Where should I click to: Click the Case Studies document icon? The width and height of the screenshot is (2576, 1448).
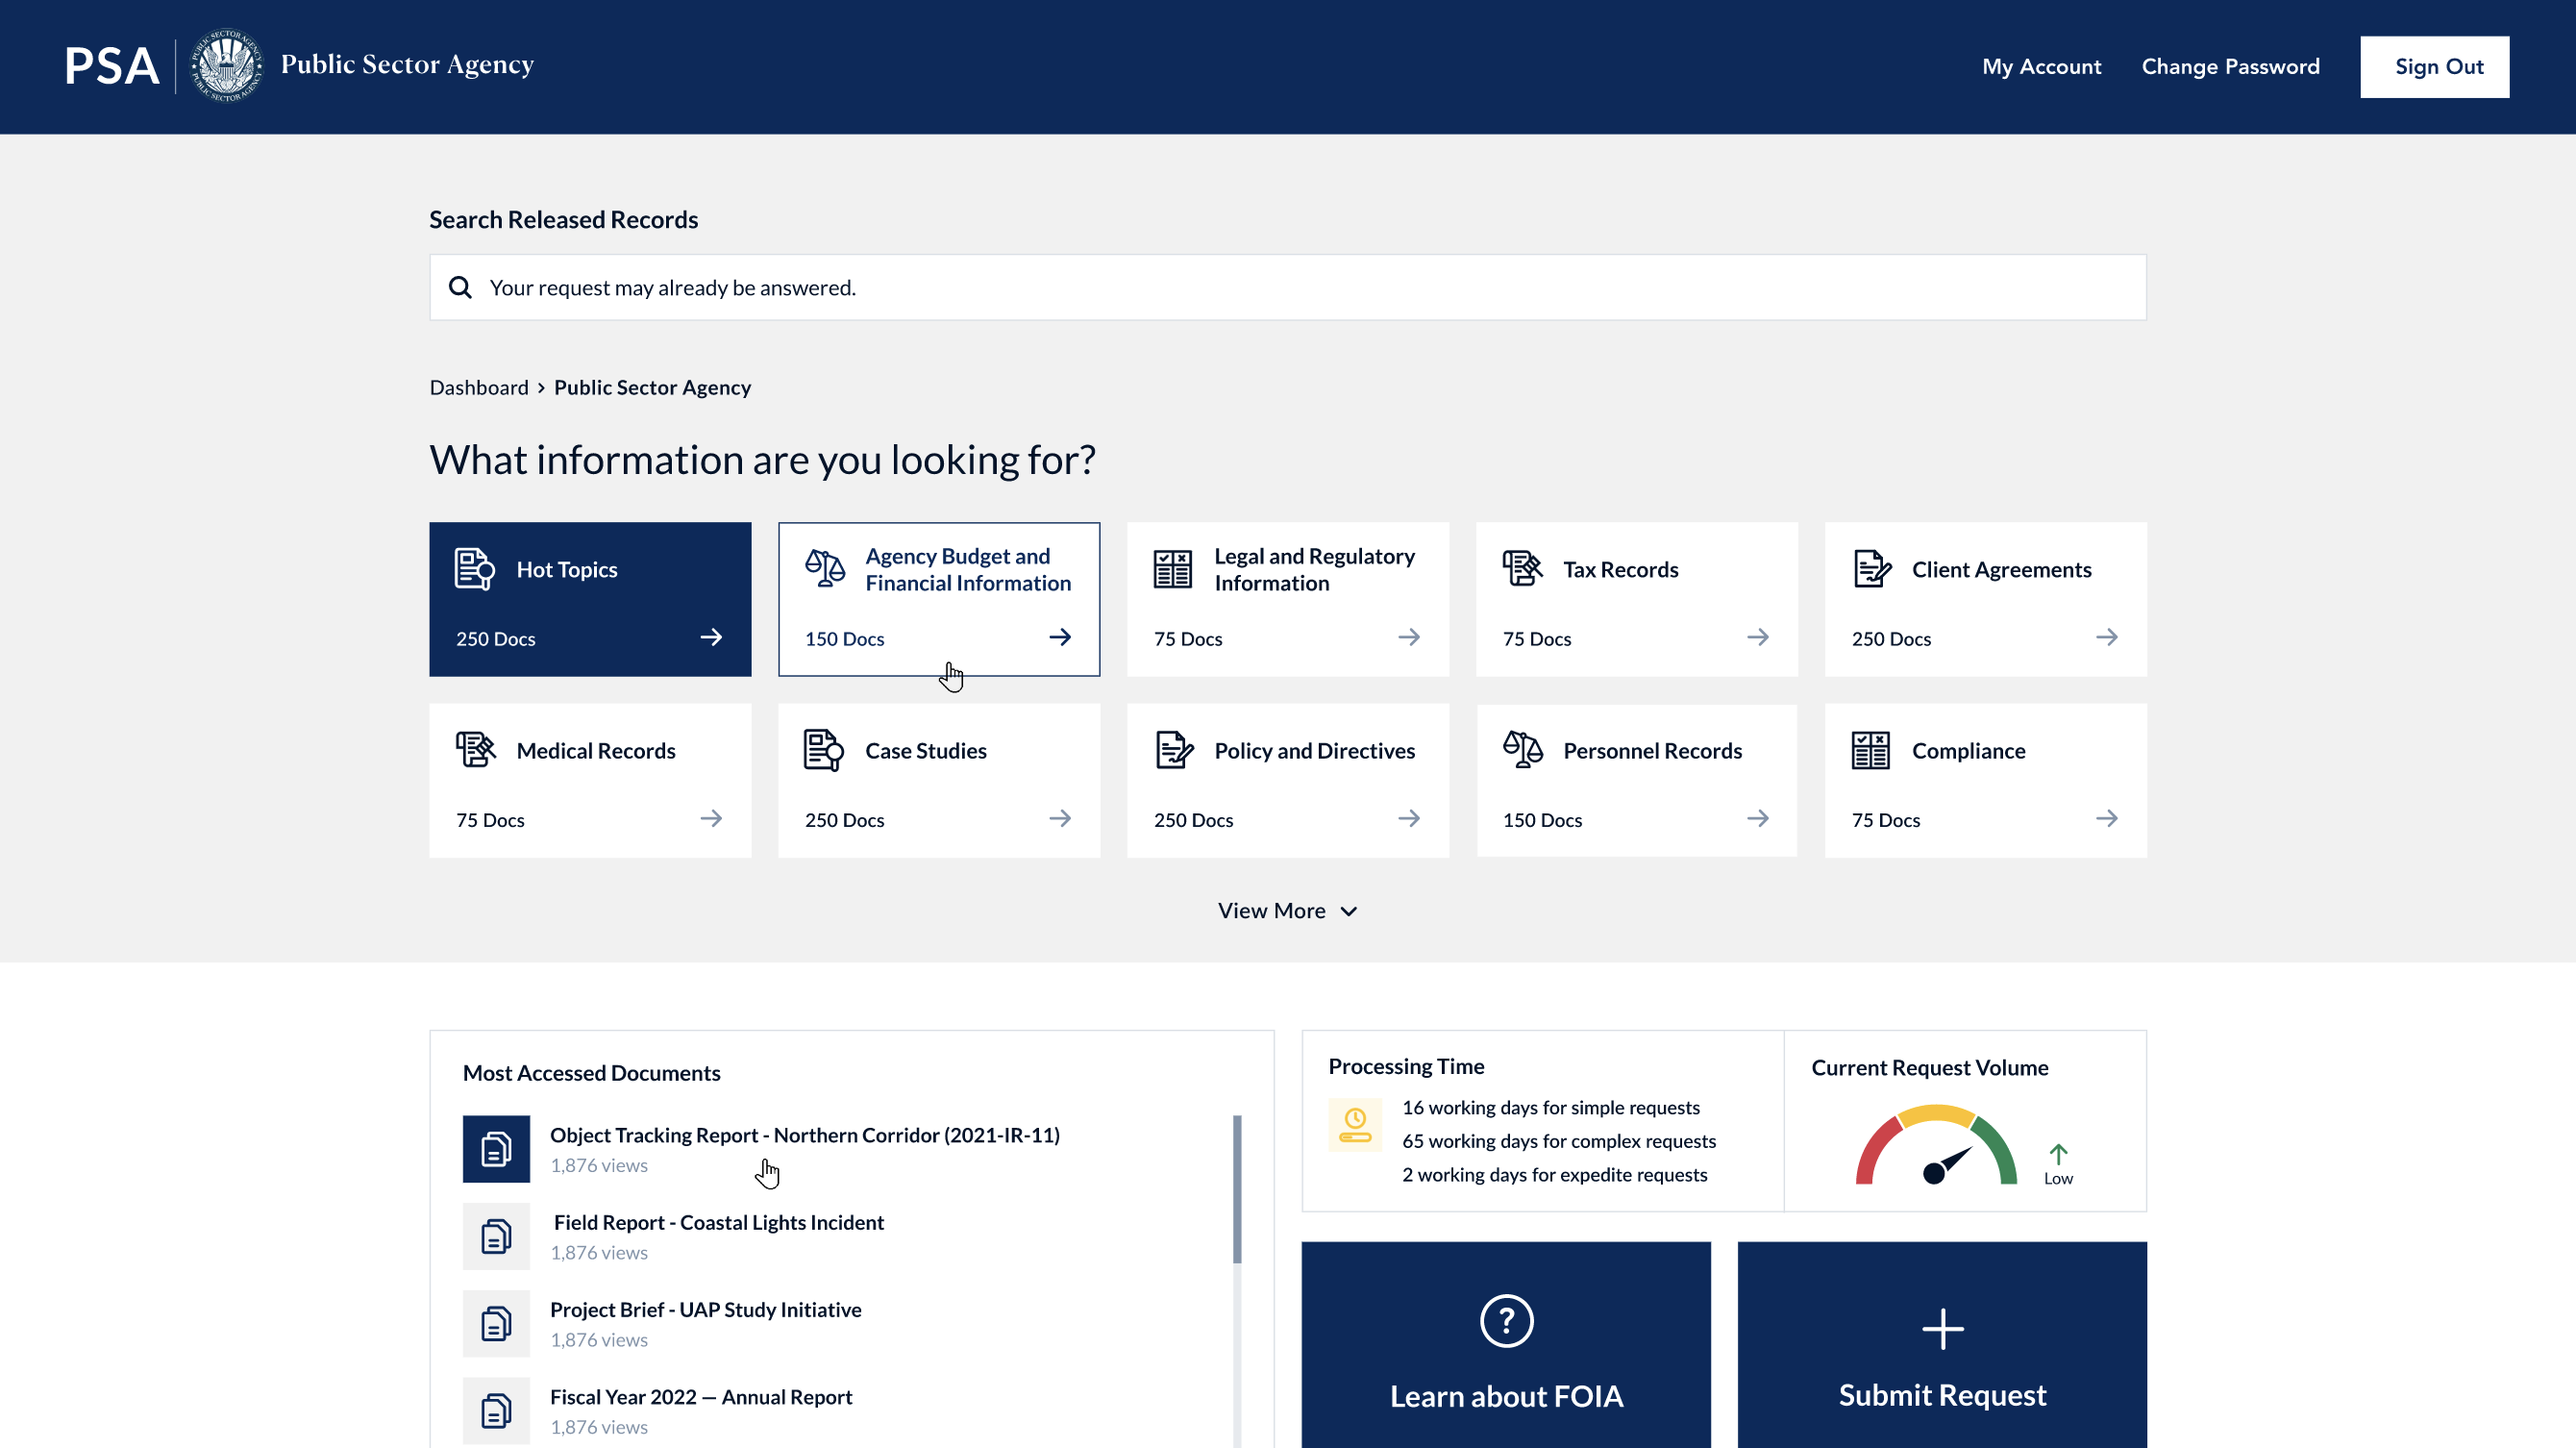pos(822,750)
